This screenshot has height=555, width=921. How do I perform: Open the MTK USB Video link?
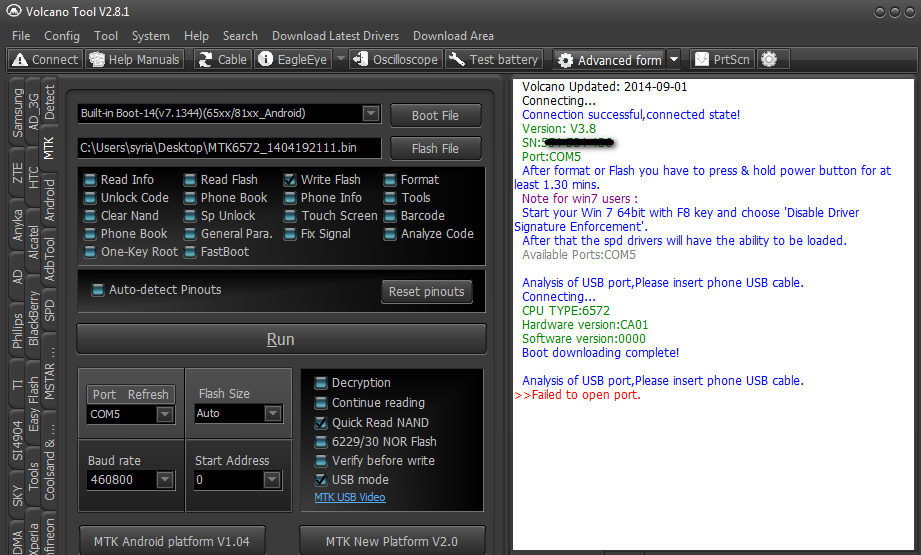pos(349,497)
